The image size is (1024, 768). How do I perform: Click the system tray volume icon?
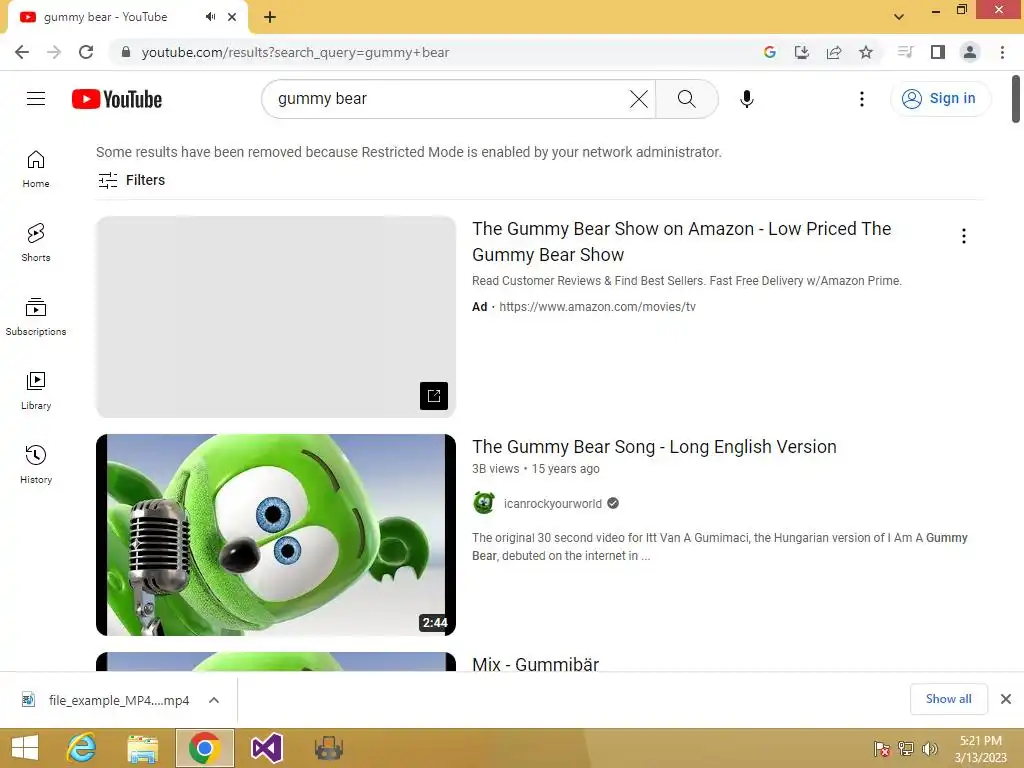(x=929, y=749)
